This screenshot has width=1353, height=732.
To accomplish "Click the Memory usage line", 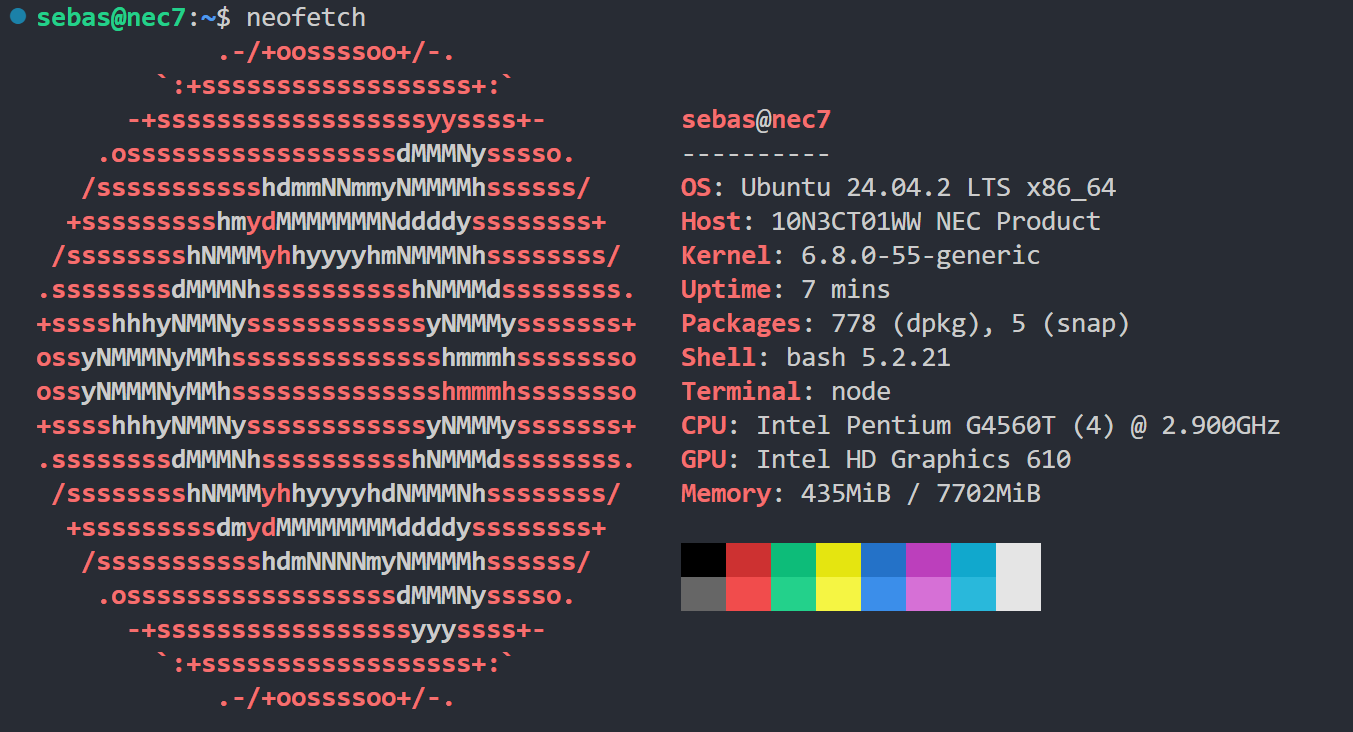I will 860,494.
